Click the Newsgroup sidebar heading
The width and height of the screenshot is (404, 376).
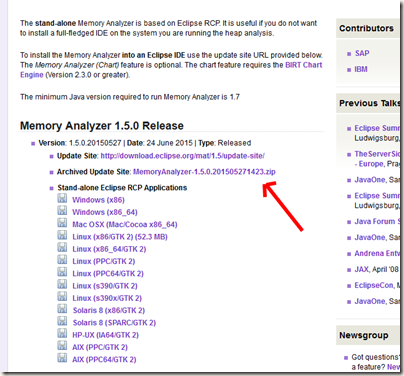point(364,335)
